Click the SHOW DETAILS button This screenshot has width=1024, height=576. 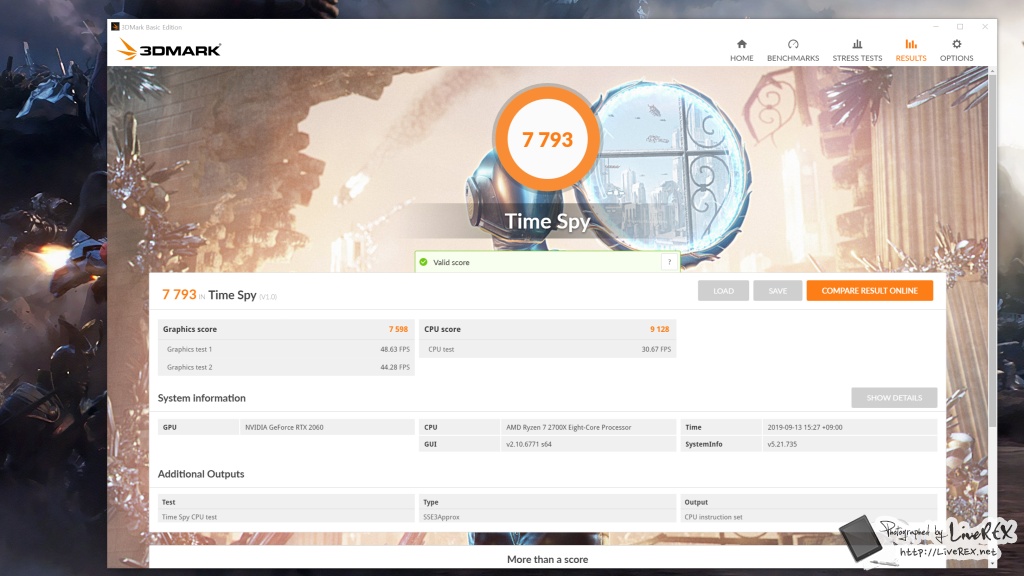pyautogui.click(x=894, y=398)
